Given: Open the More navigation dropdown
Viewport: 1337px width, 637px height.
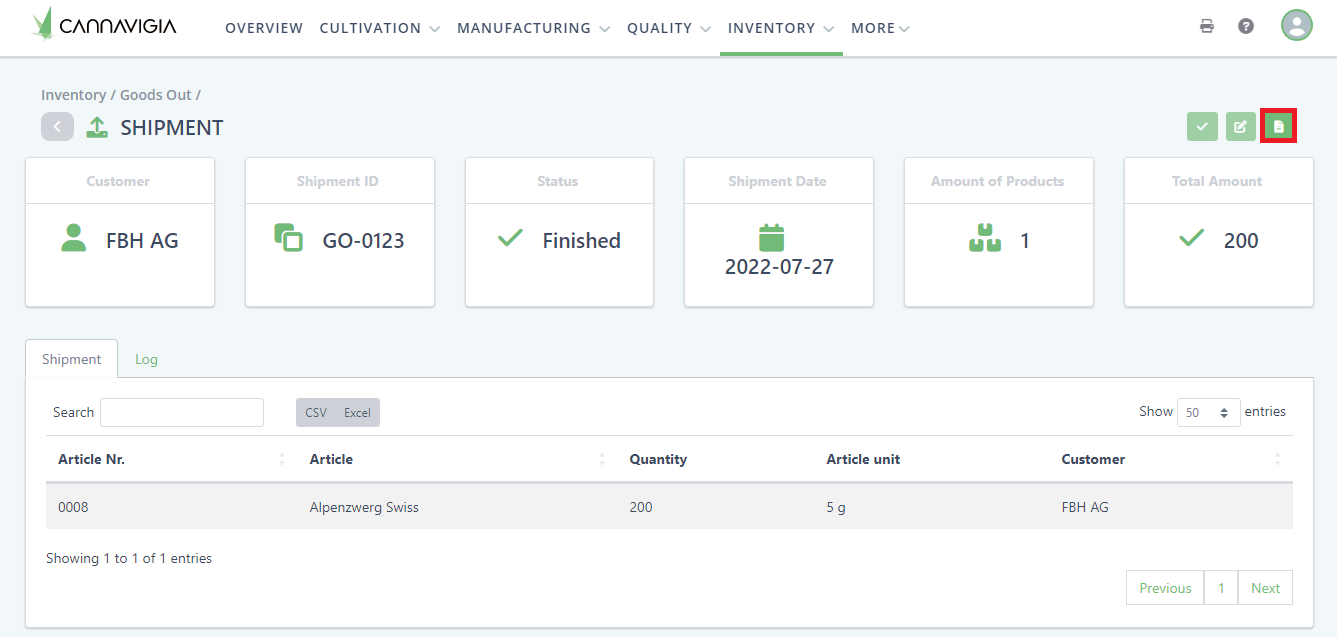Looking at the screenshot, I should pos(880,28).
